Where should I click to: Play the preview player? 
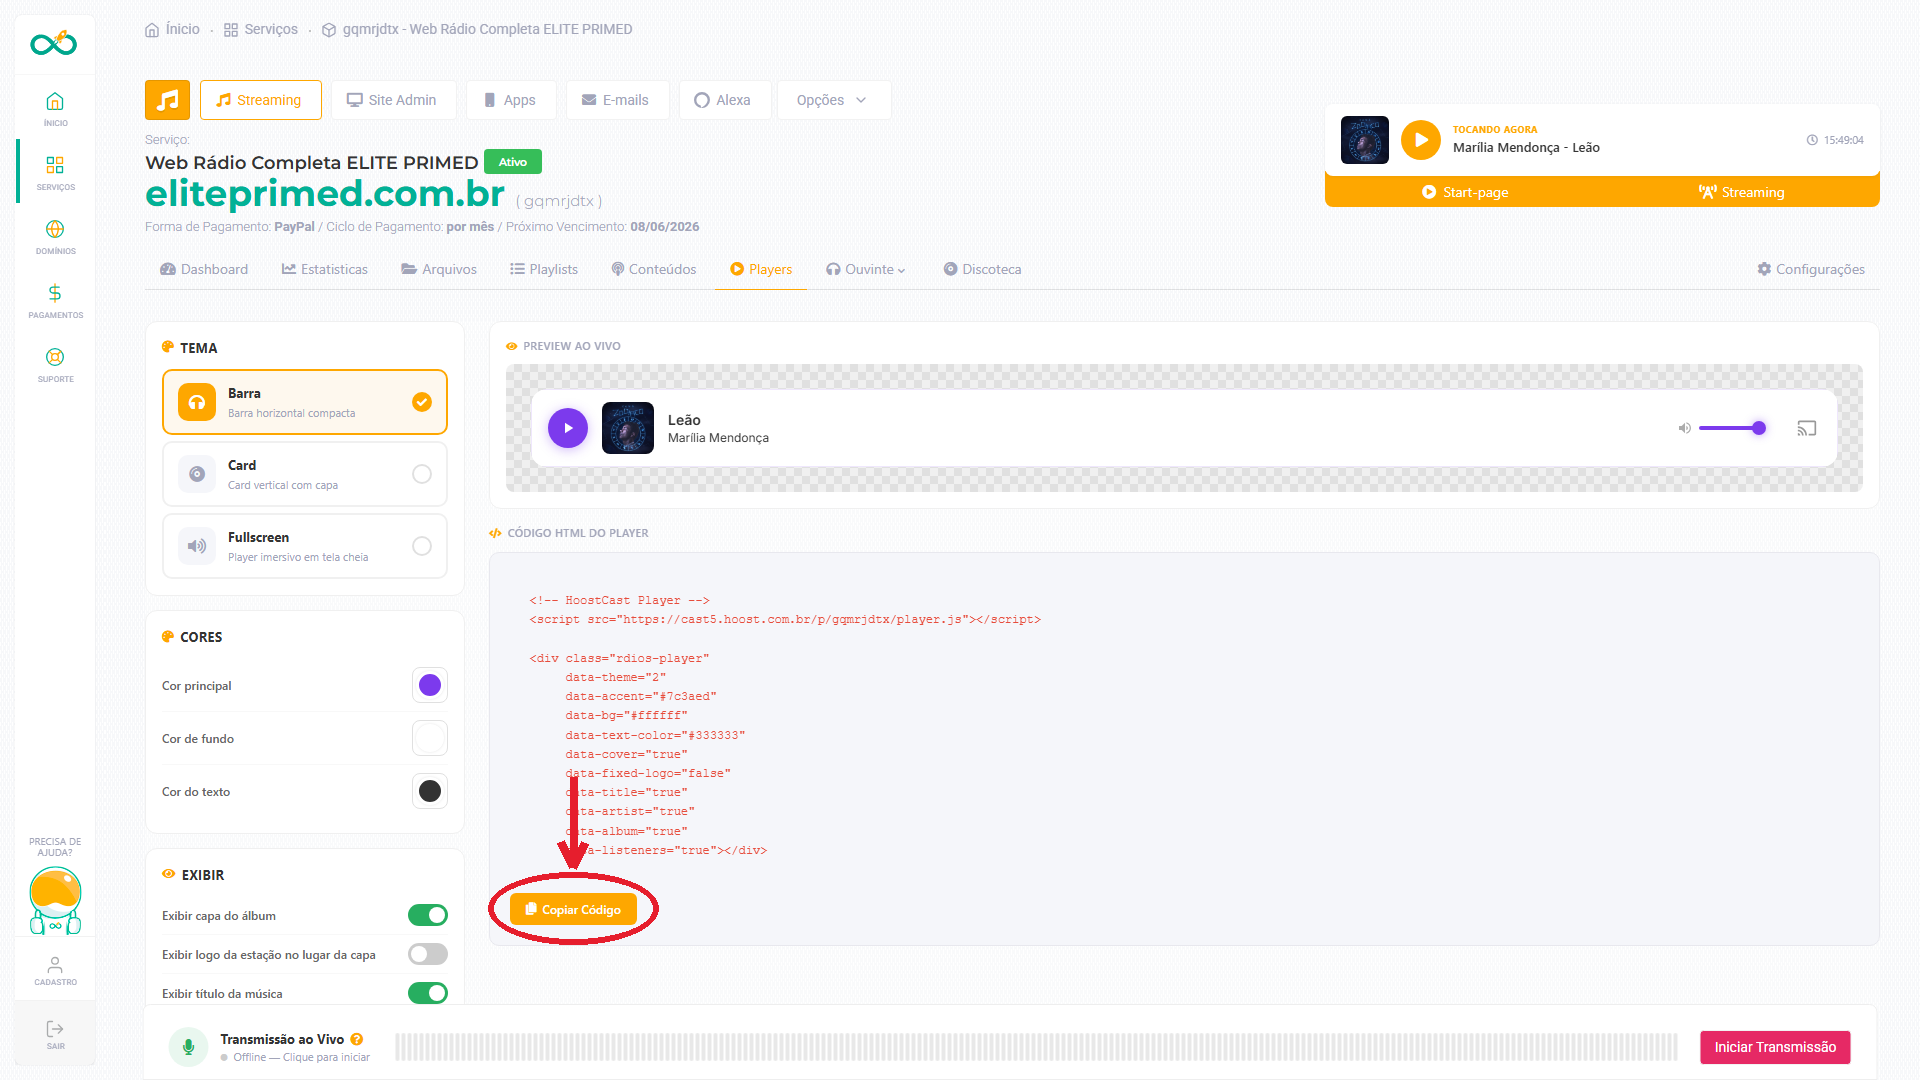tap(568, 428)
